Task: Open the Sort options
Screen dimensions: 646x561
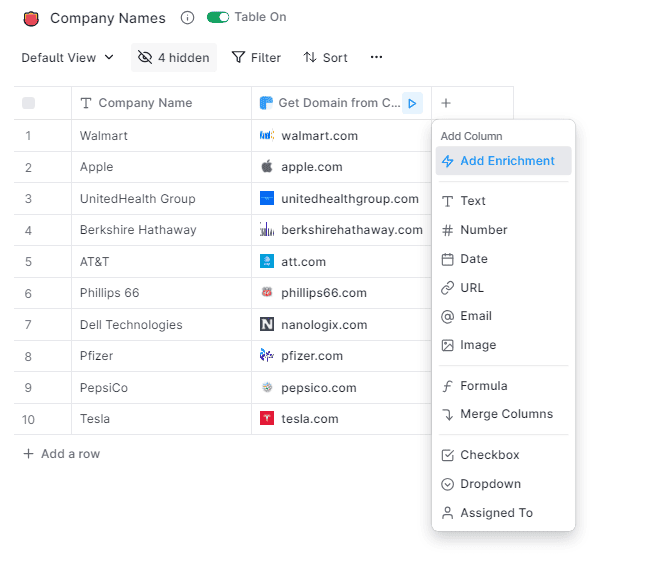Action: (x=325, y=58)
